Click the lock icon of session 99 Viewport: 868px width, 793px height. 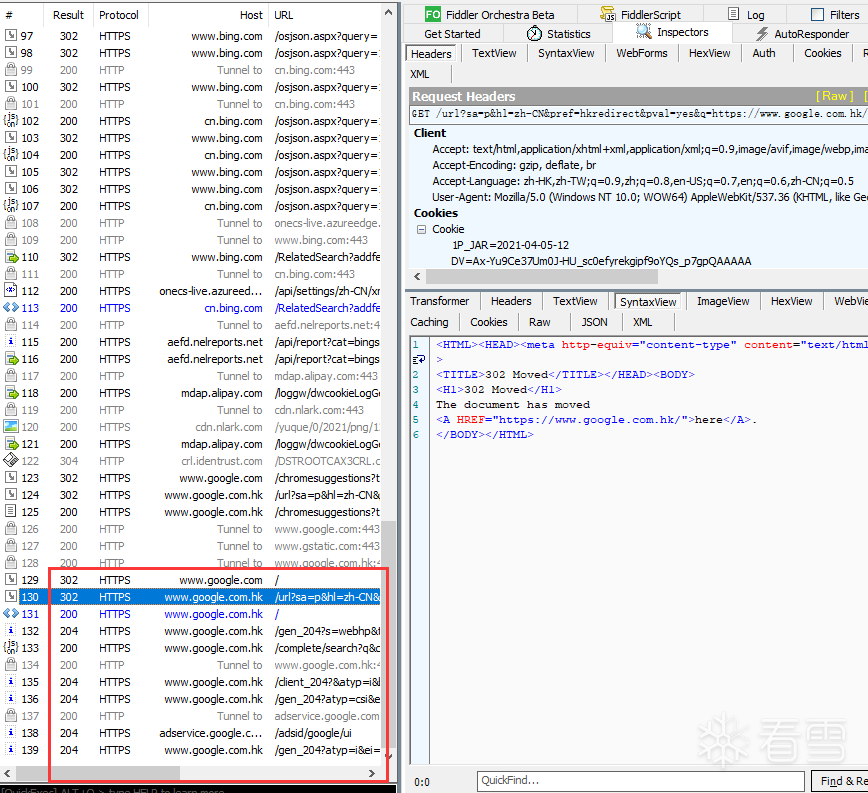point(11,70)
